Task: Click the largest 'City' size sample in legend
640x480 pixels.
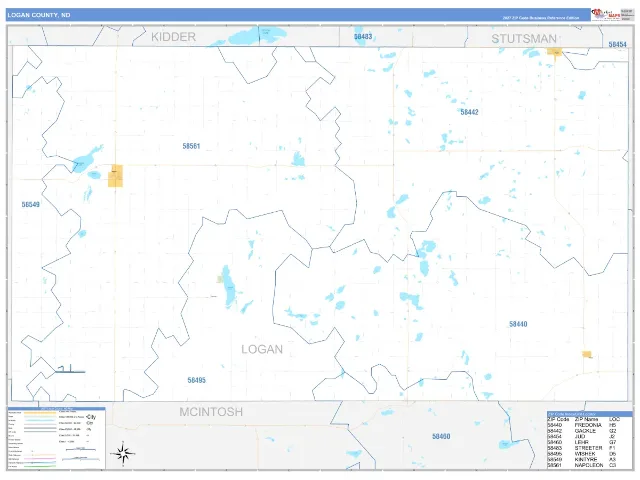Action: (x=91, y=417)
